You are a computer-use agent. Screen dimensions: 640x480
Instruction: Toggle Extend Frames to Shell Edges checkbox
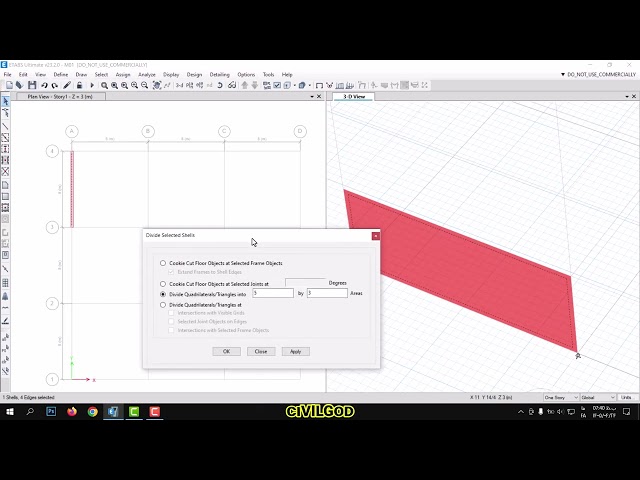(171, 272)
